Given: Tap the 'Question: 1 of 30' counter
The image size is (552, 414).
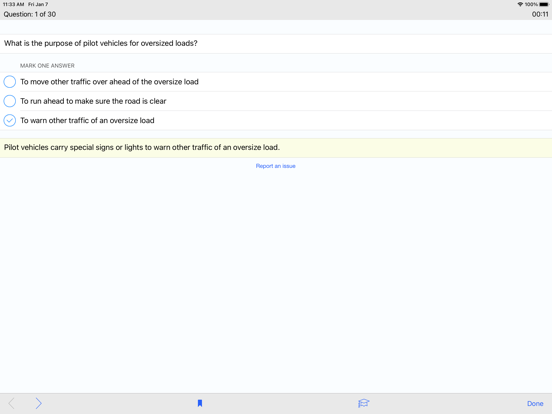Looking at the screenshot, I should tap(30, 14).
